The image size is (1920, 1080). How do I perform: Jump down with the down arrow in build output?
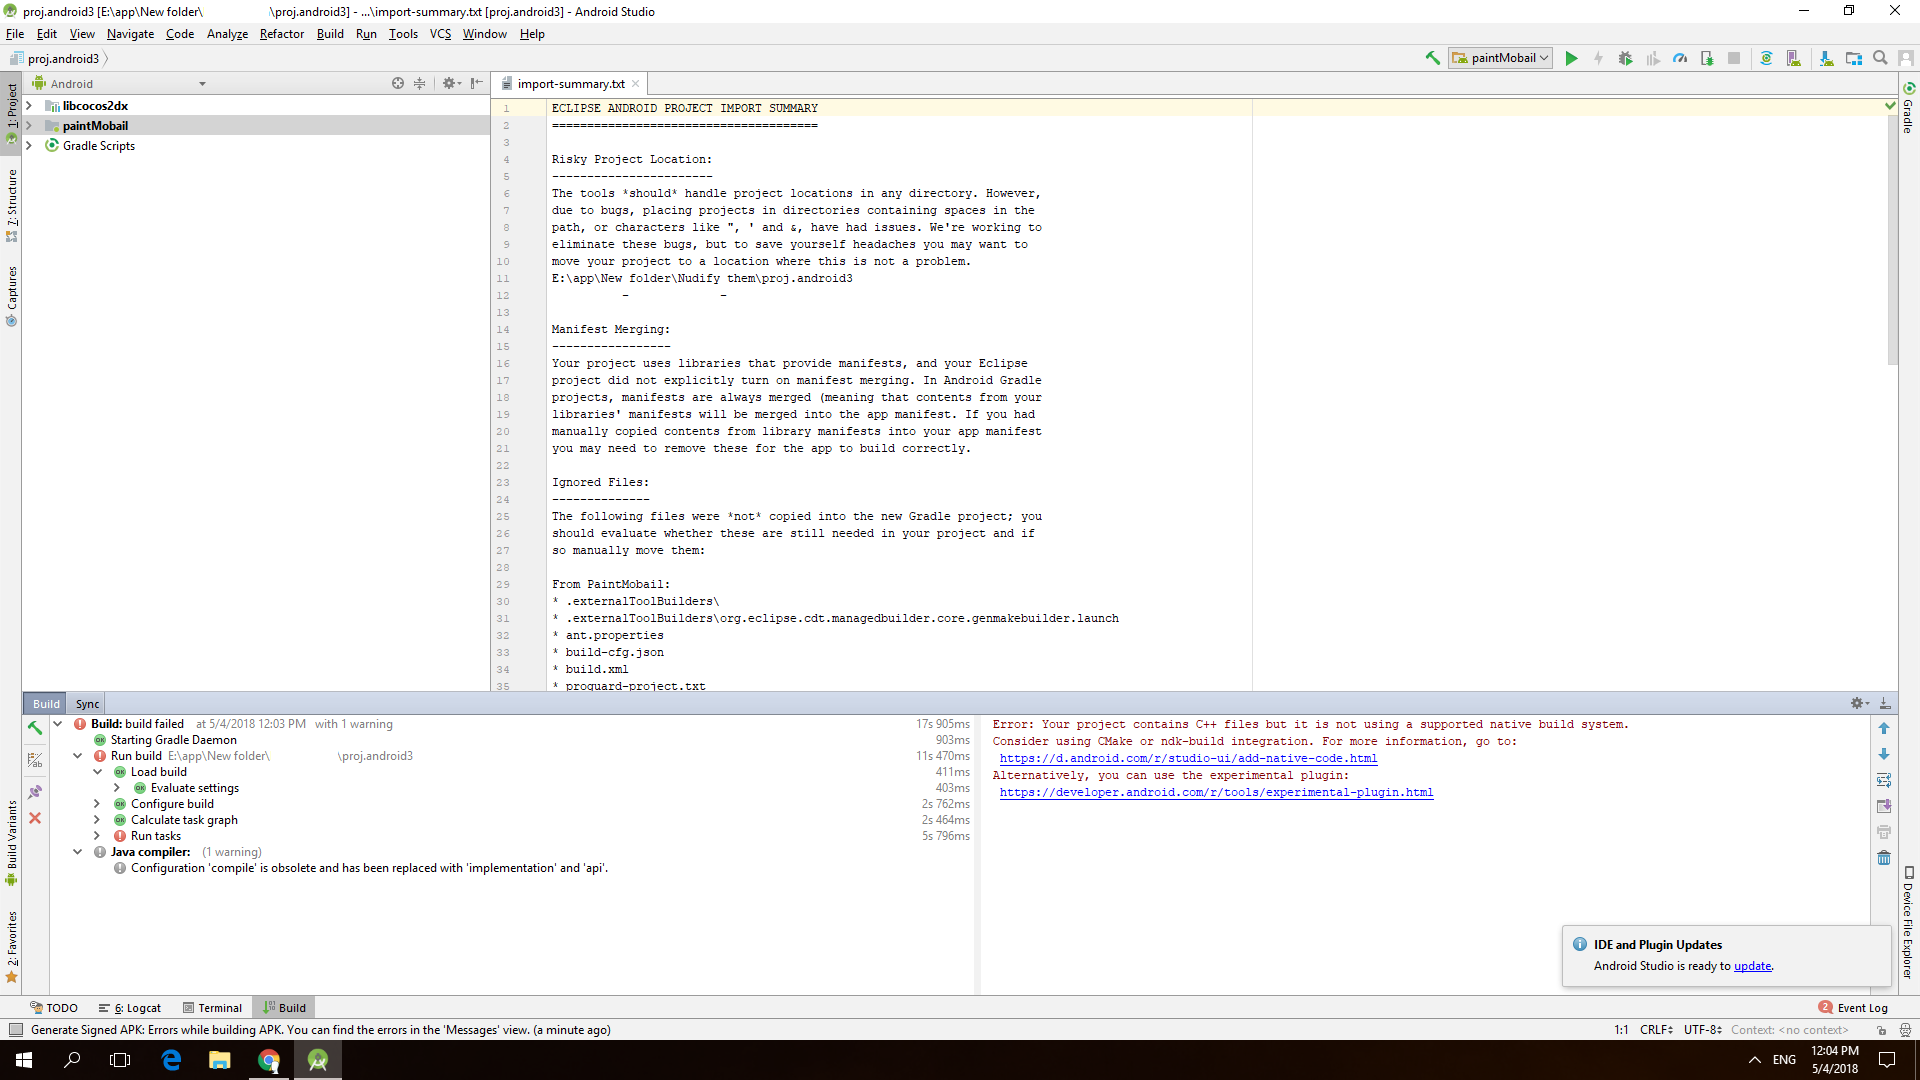click(1884, 754)
